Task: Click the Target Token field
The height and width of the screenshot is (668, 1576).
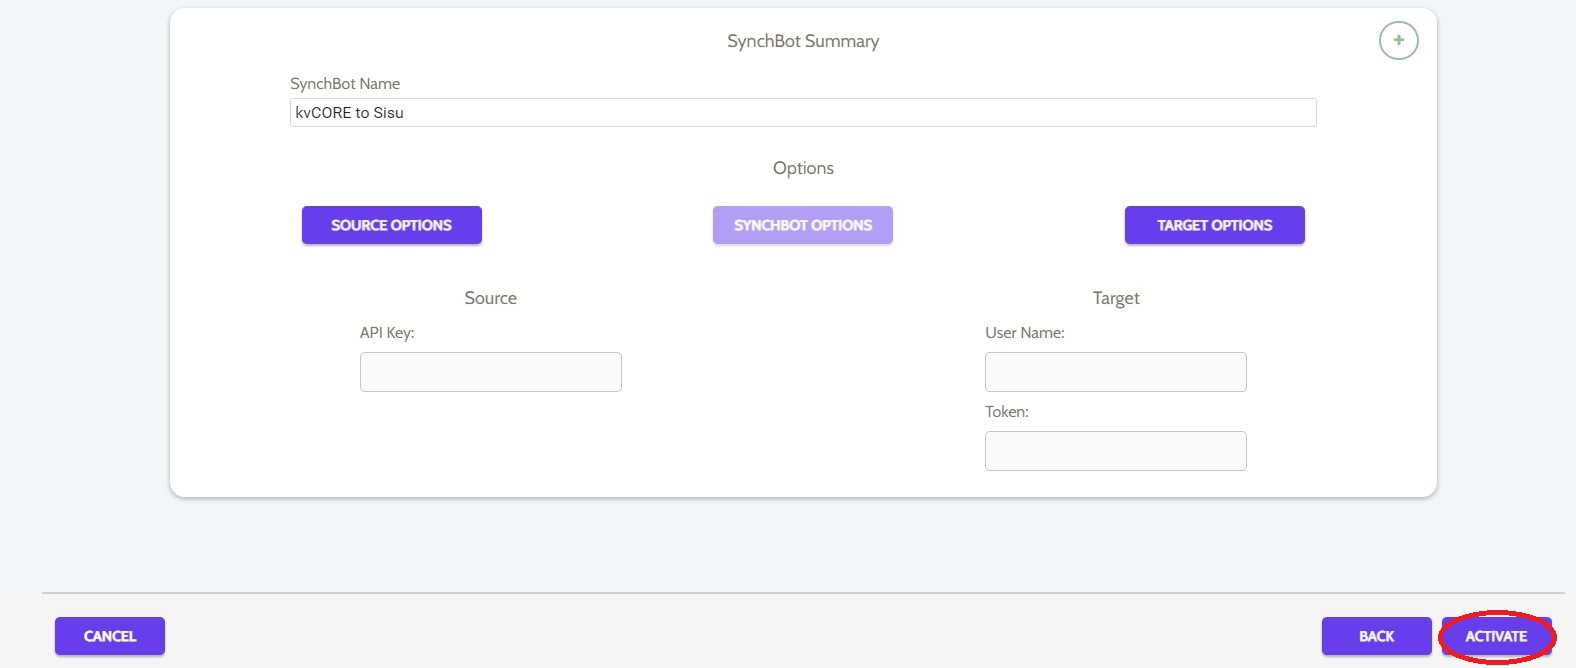Action: [1116, 451]
